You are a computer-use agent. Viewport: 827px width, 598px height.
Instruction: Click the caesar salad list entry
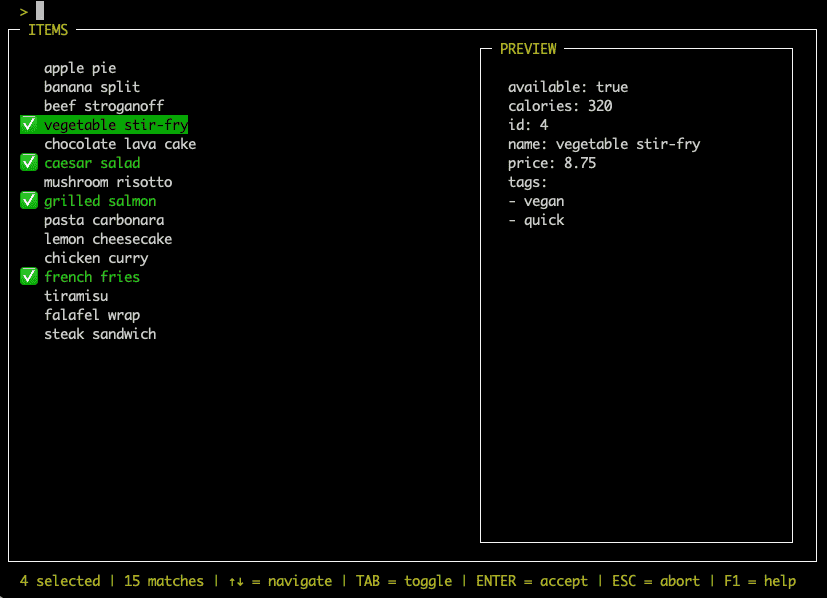92,163
